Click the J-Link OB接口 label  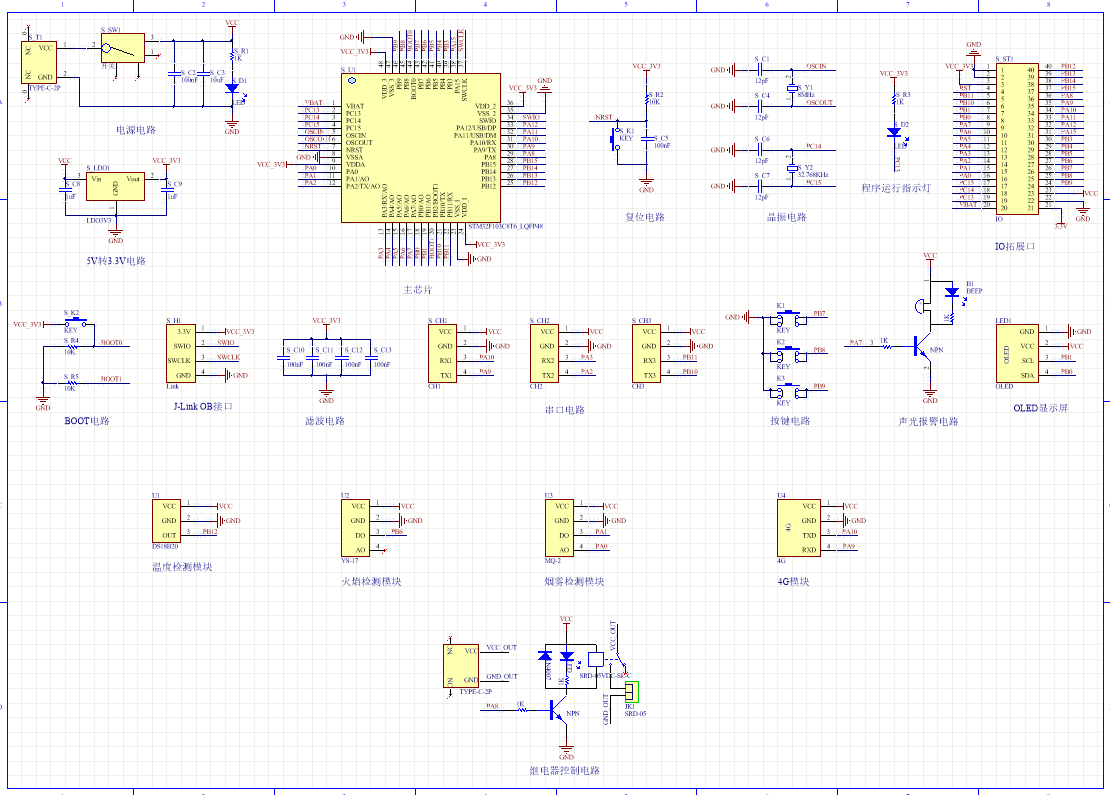click(x=203, y=406)
